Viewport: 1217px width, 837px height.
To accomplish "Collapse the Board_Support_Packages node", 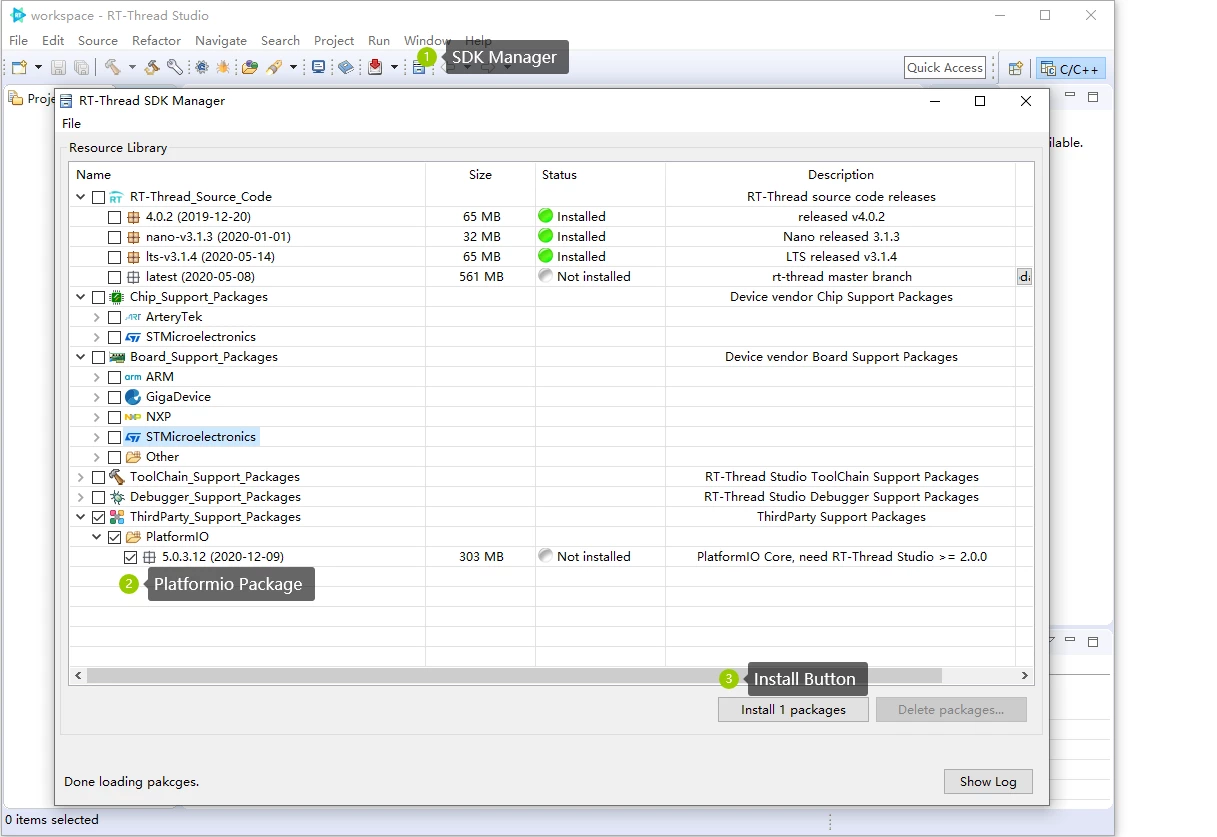I will point(81,357).
